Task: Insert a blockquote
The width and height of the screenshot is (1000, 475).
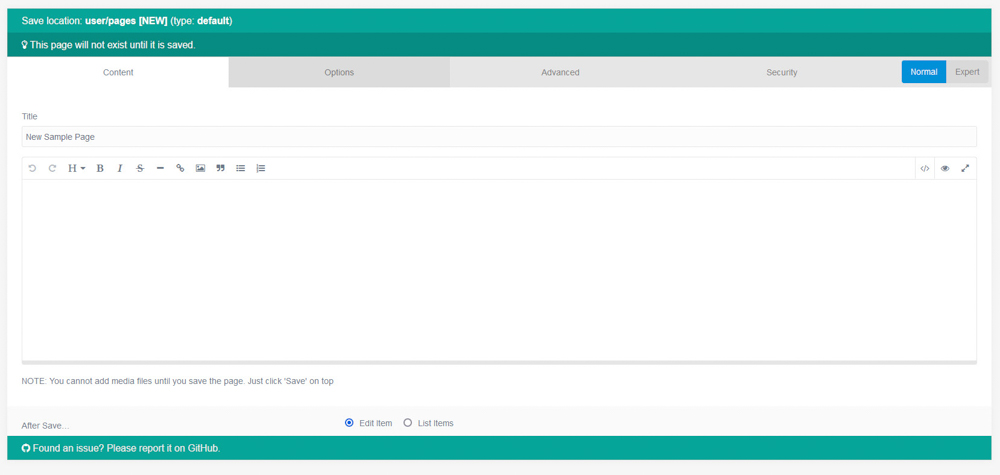Action: 221,168
